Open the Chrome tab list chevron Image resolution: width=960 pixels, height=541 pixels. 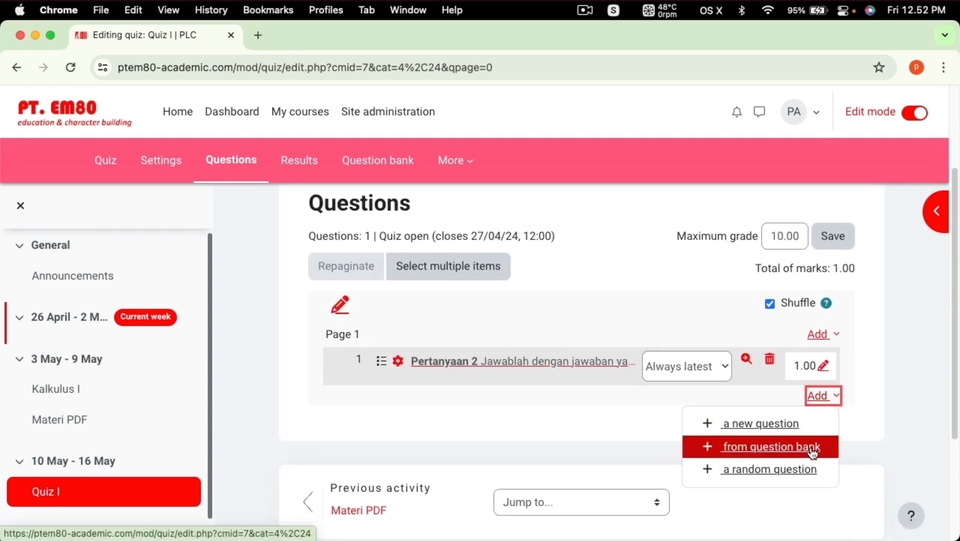click(945, 35)
